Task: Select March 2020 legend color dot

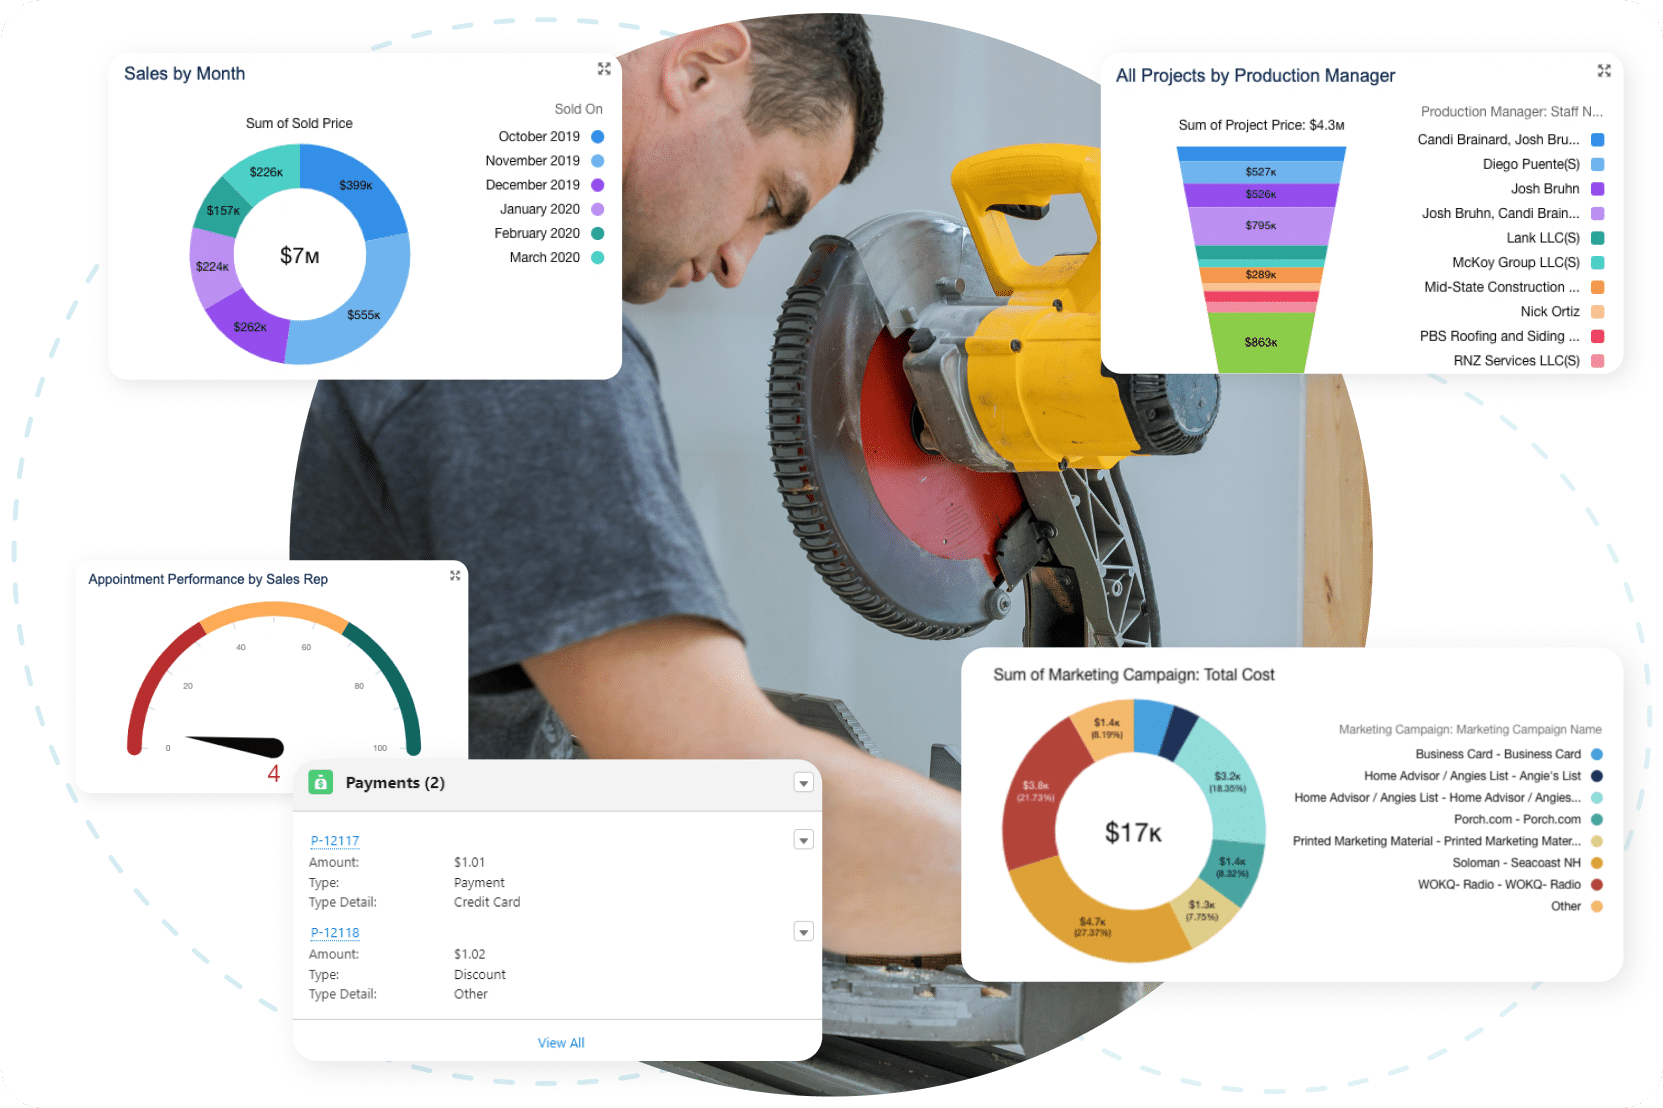Action: click(598, 258)
